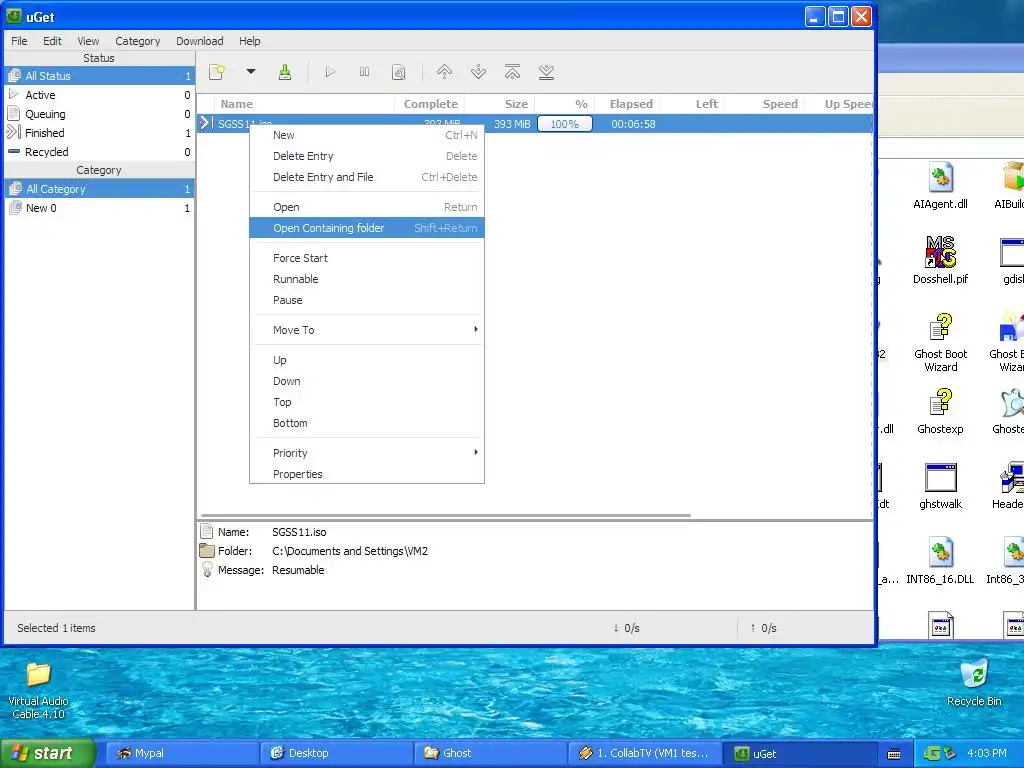This screenshot has height=768, width=1024.
Task: Select the New 0 category
Action: (99, 208)
